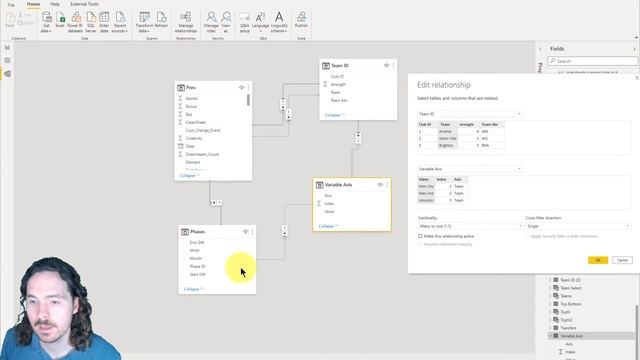The image size is (640, 360).
Task: Select the External Tools tab
Action: 84,4
